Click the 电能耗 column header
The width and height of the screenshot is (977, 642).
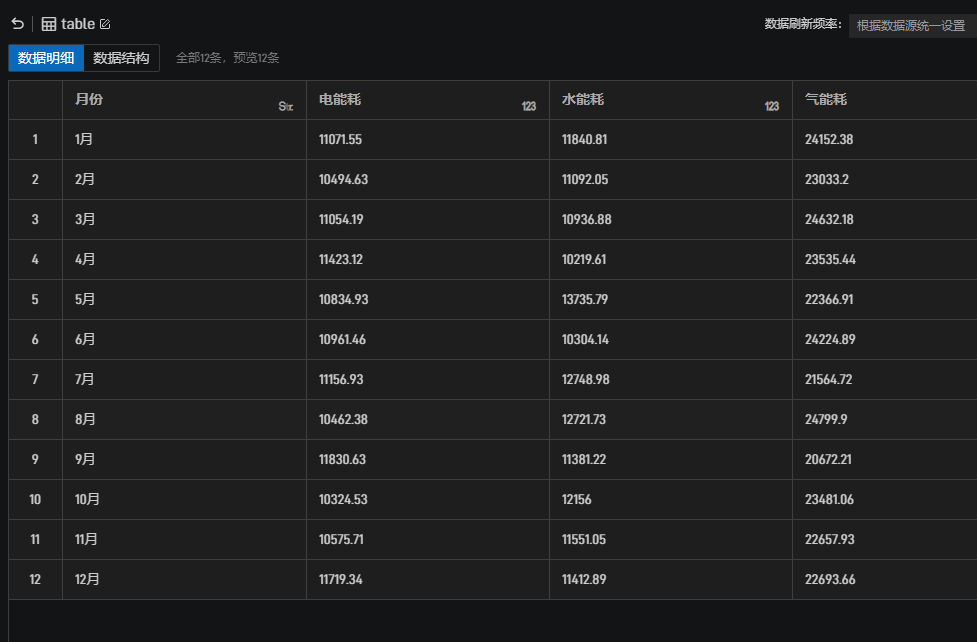pos(428,100)
